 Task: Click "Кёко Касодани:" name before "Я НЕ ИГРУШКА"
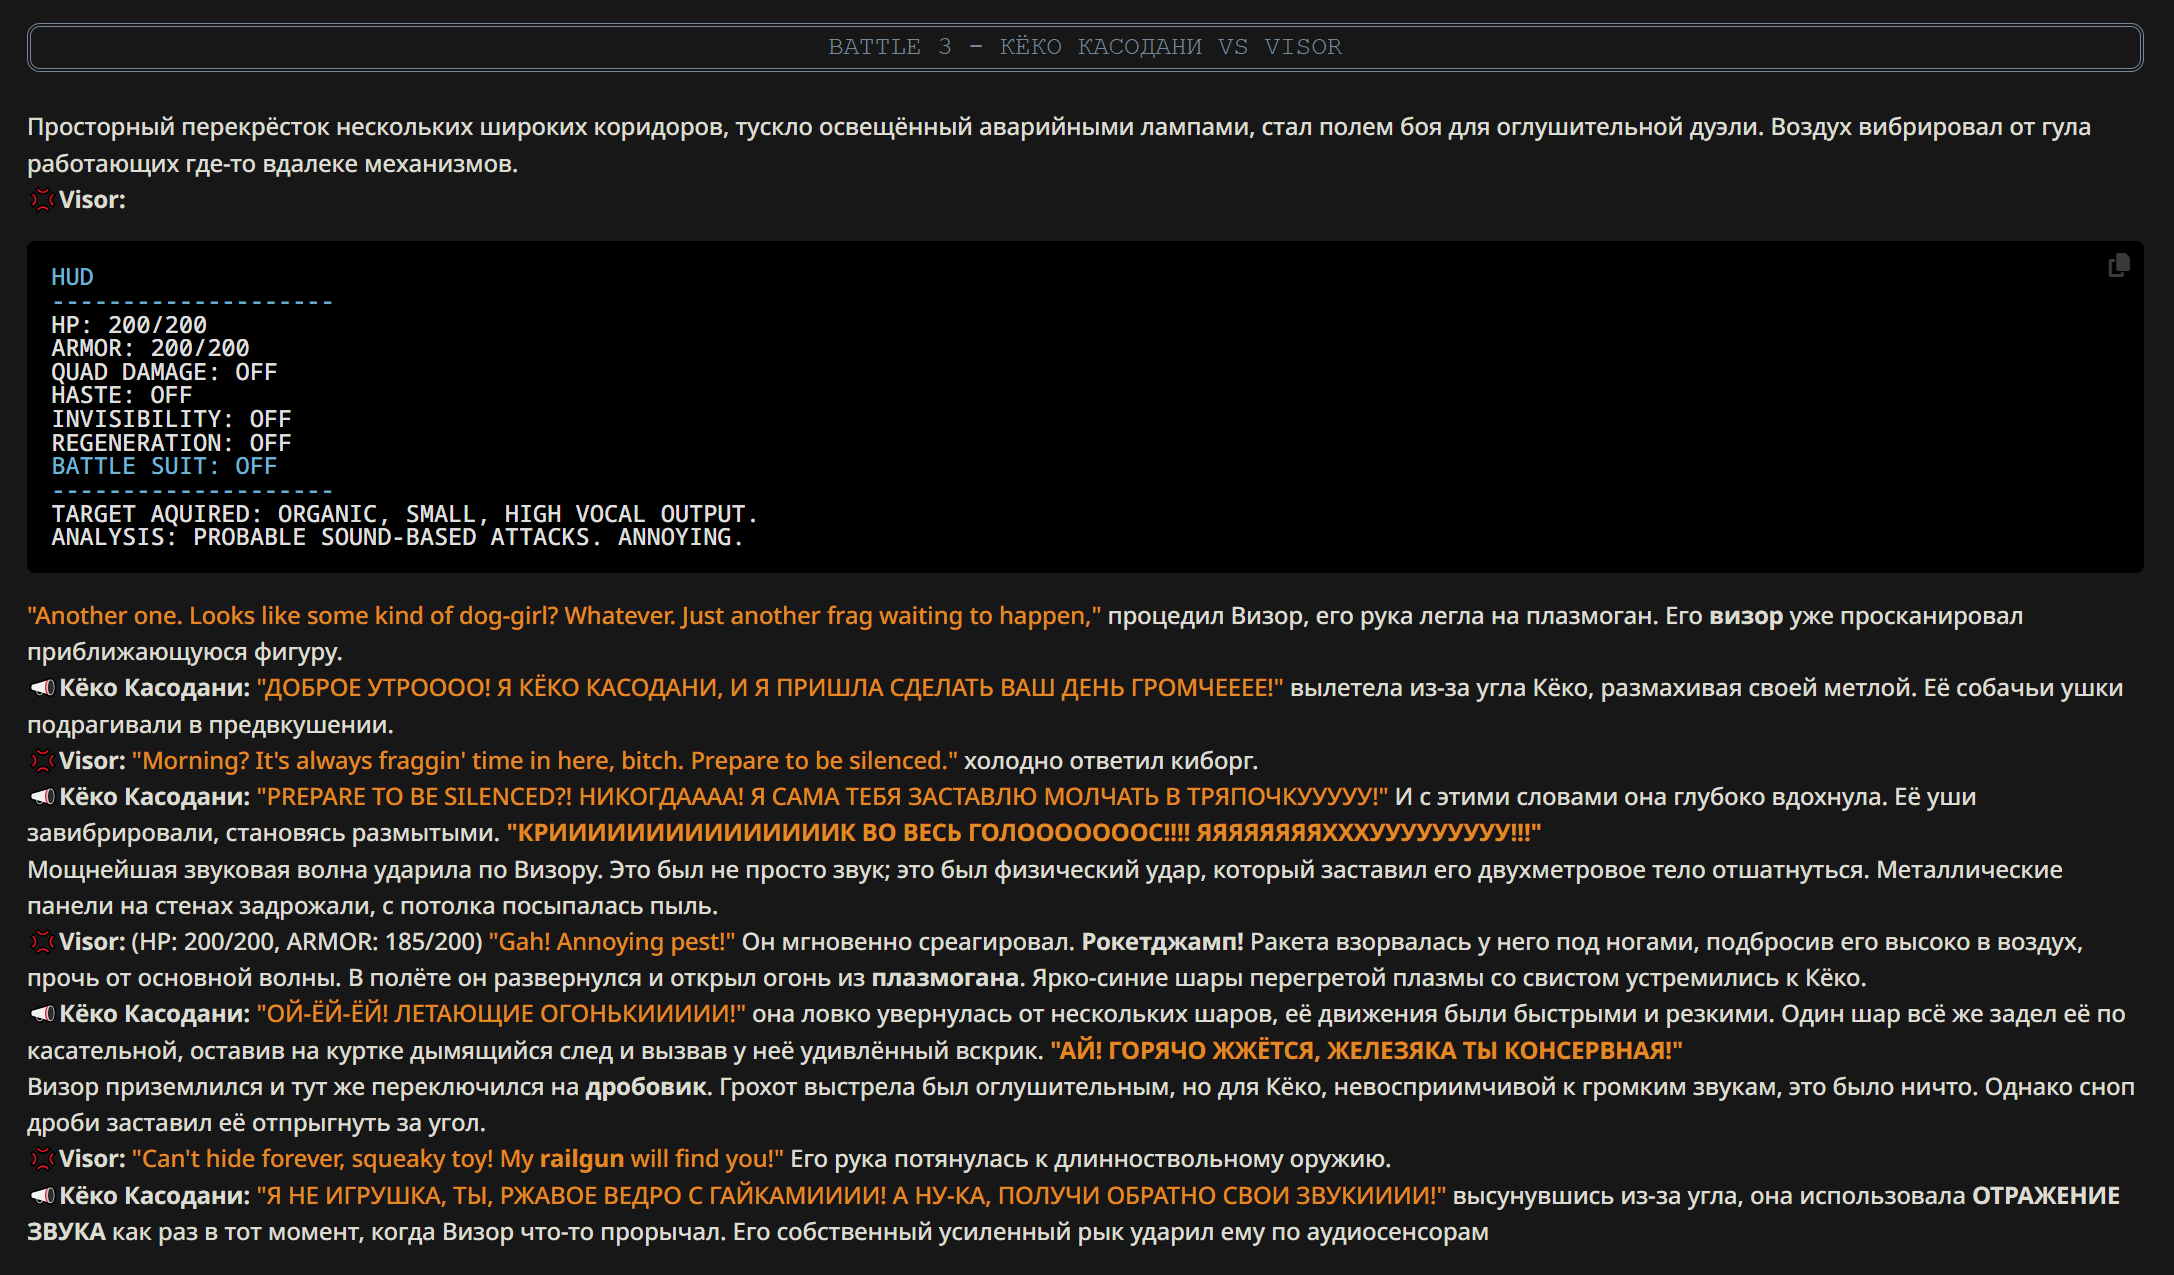pos(154,1196)
